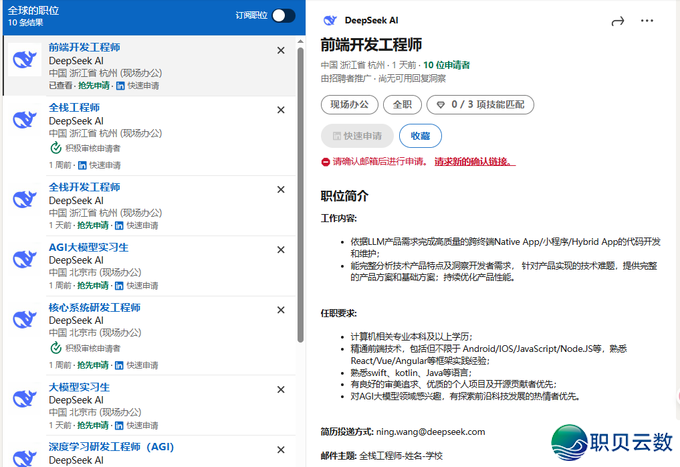Click the LinkedIn 快速申请 icon in 大模型实习生 row
The width and height of the screenshot is (680, 467).
pyautogui.click(x=119, y=425)
